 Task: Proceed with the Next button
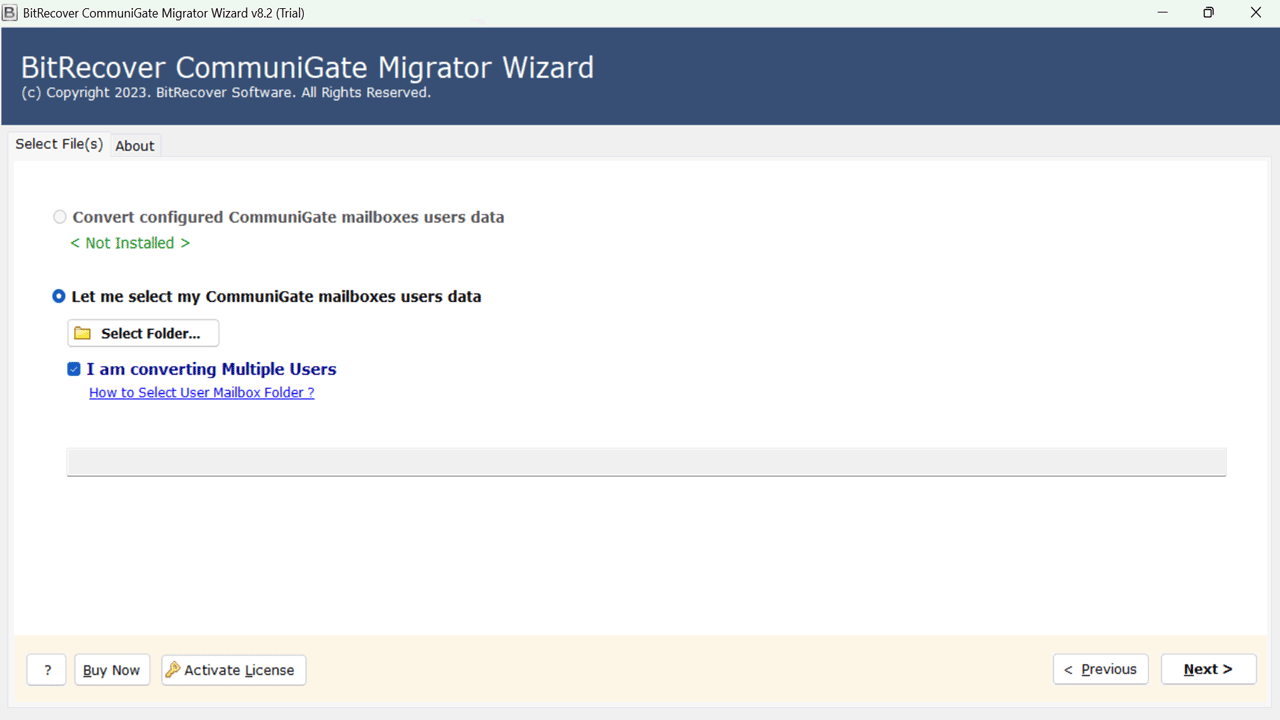click(x=1208, y=669)
